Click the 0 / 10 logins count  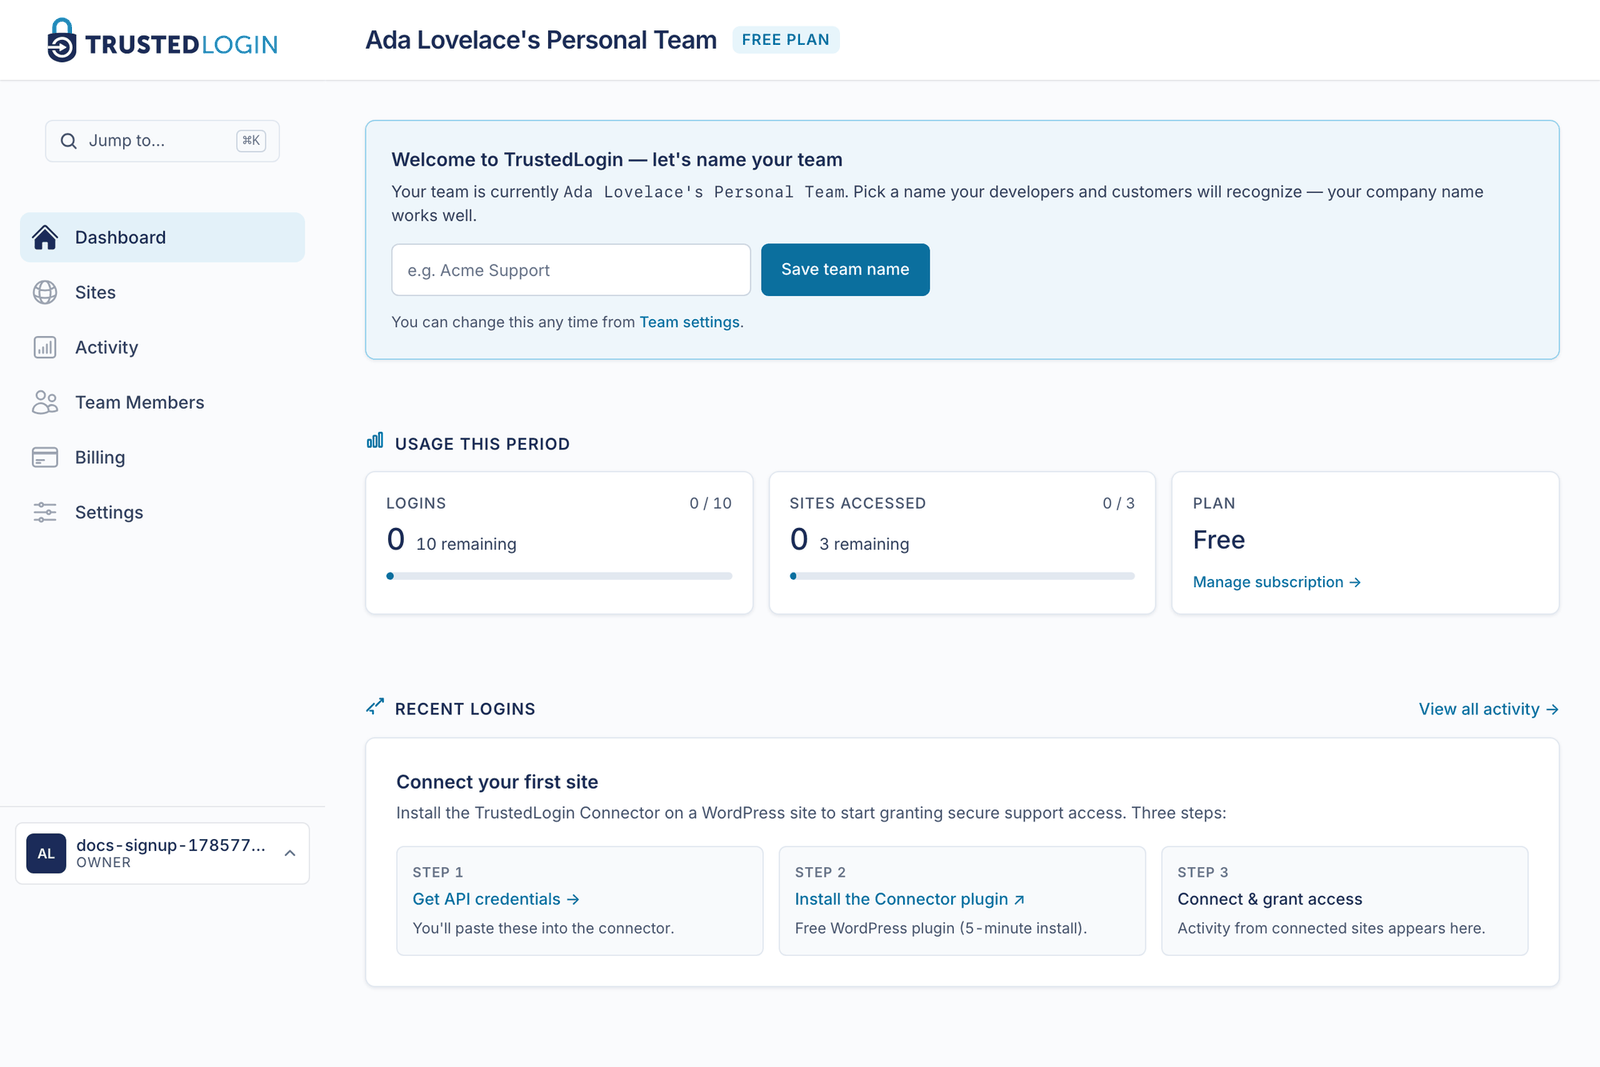click(x=711, y=503)
